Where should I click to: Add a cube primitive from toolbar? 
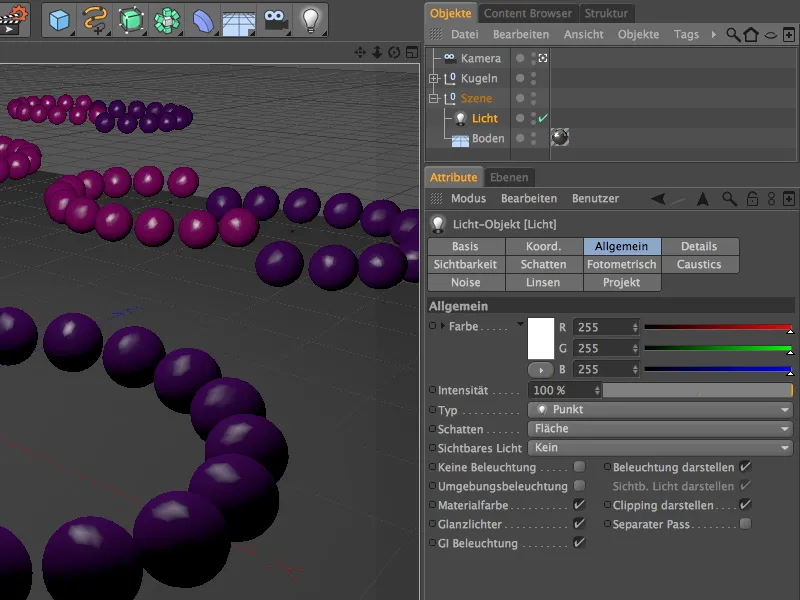59,20
